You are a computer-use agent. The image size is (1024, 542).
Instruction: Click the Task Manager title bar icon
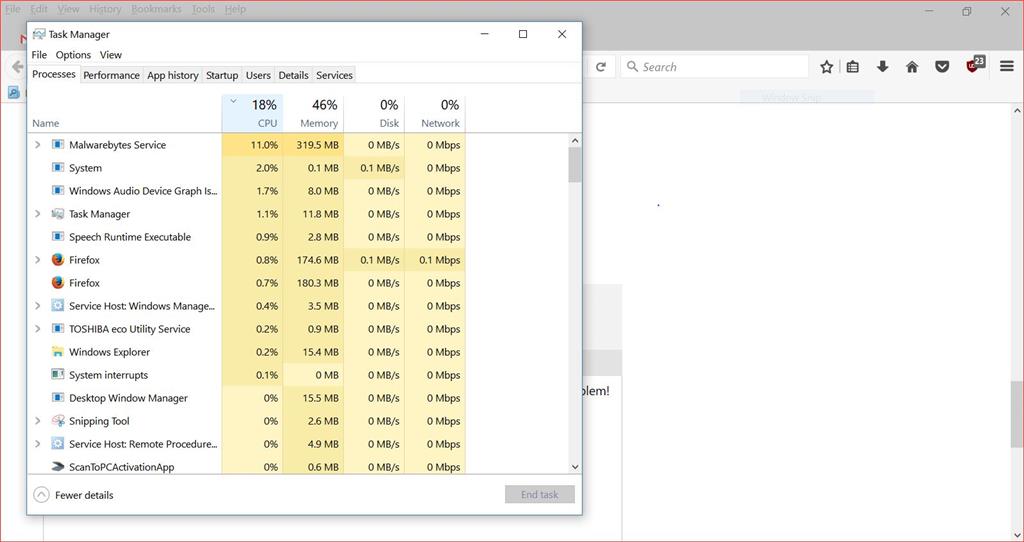(x=39, y=34)
